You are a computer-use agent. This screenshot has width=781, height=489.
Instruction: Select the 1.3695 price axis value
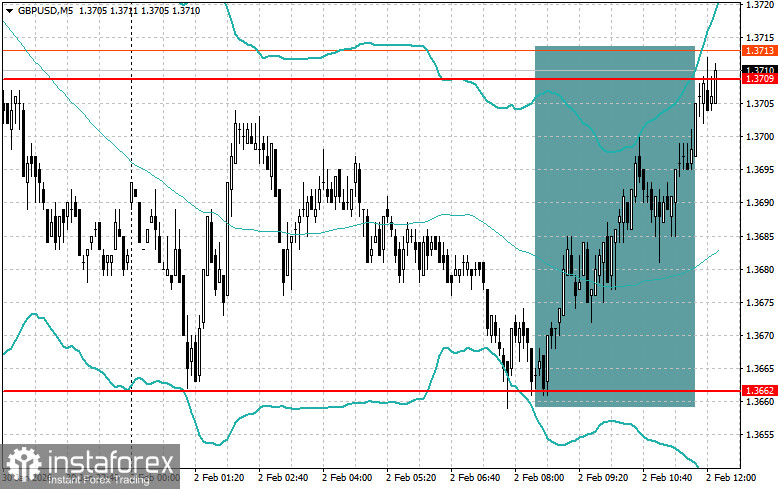[760, 170]
